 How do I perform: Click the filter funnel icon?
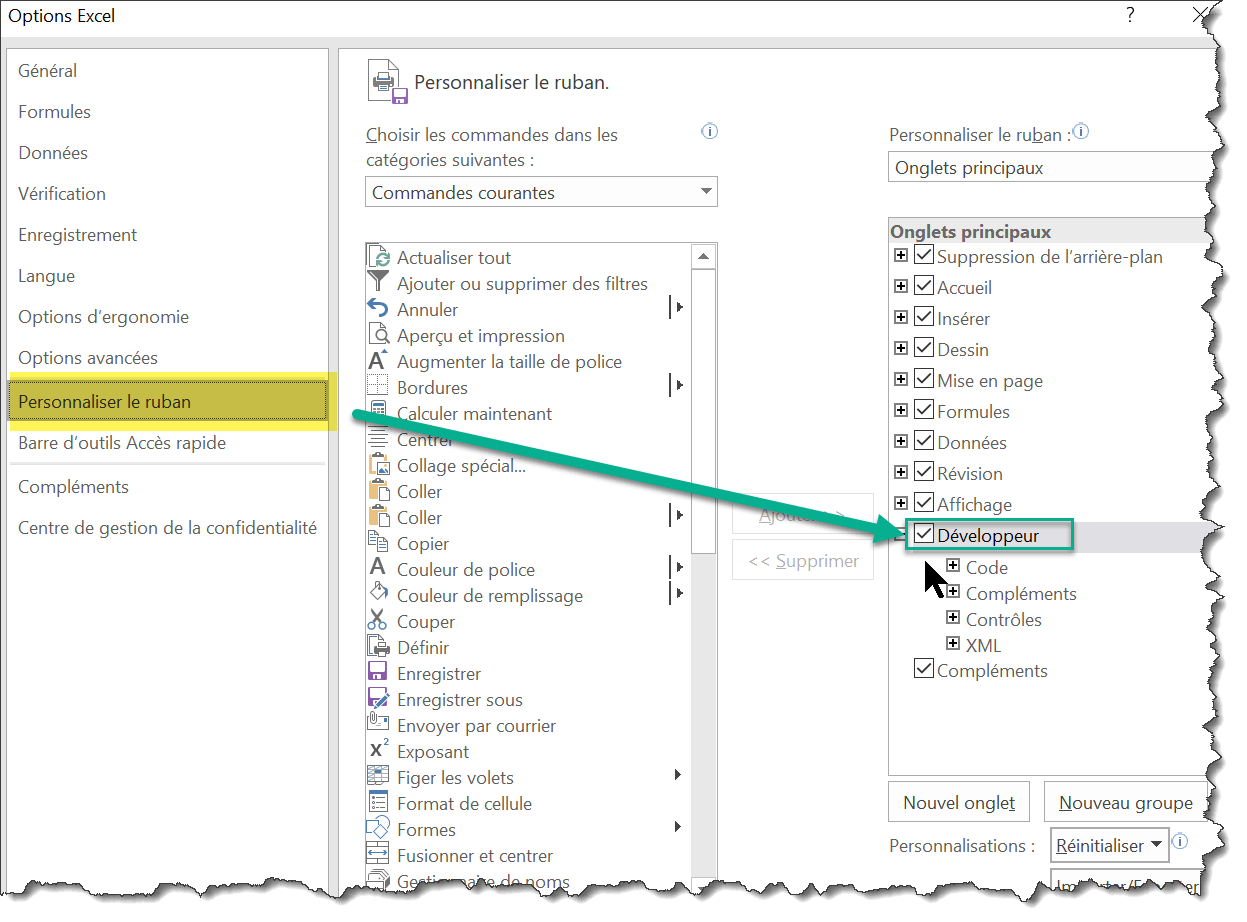click(378, 283)
